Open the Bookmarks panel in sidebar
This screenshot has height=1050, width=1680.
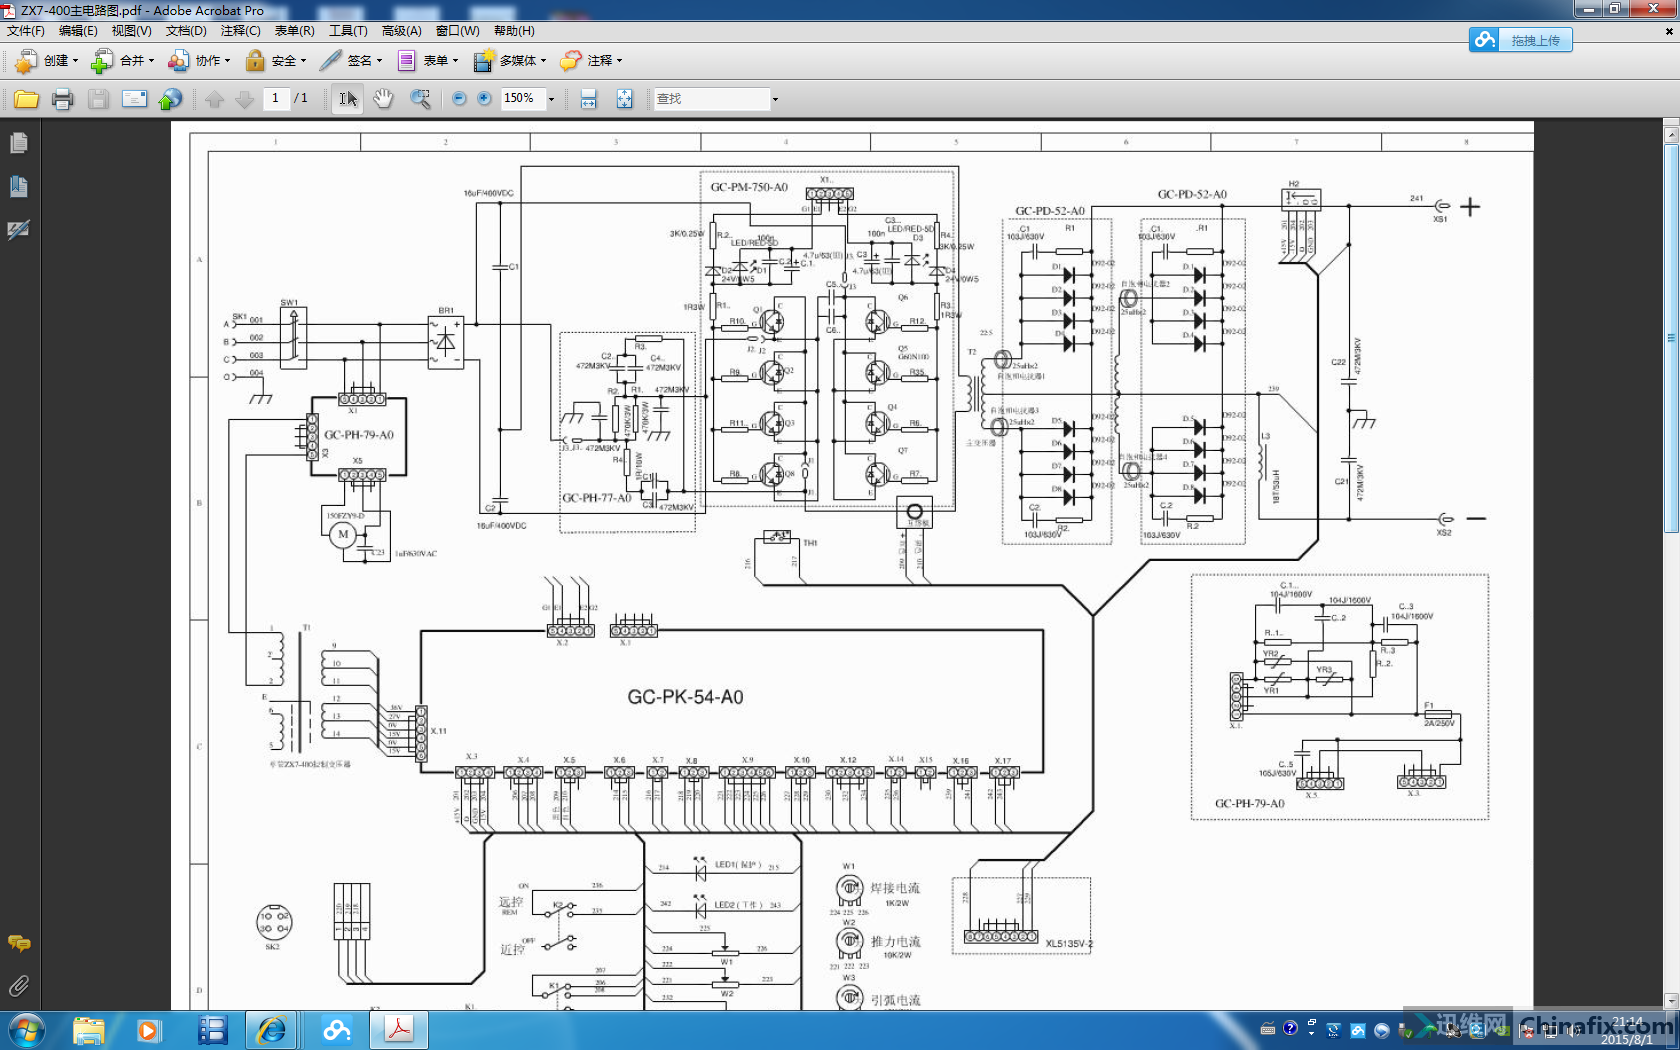[19, 186]
